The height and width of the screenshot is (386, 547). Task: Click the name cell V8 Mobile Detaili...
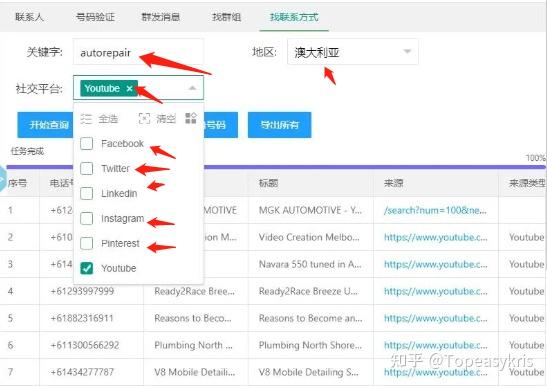[195, 372]
